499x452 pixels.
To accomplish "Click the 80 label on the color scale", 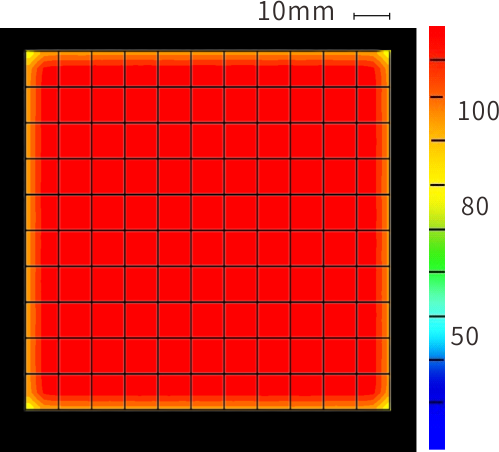I will [475, 206].
